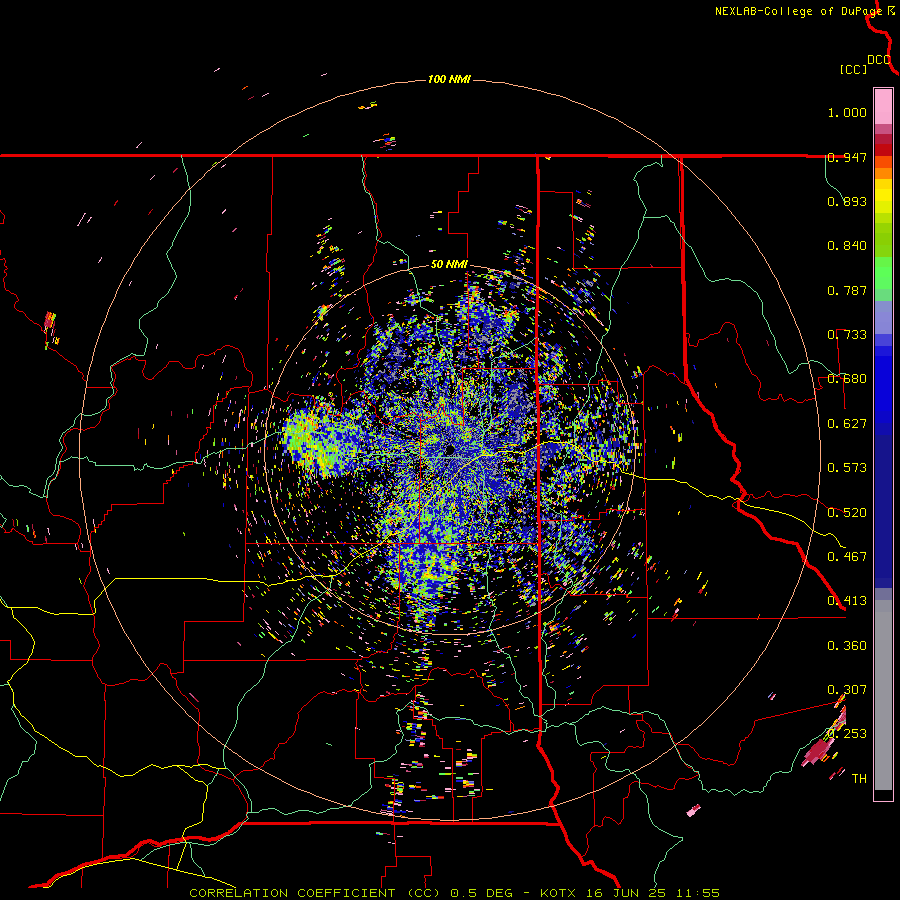
Task: Click the 11:55 time stamp in the footer
Action: tap(697, 893)
